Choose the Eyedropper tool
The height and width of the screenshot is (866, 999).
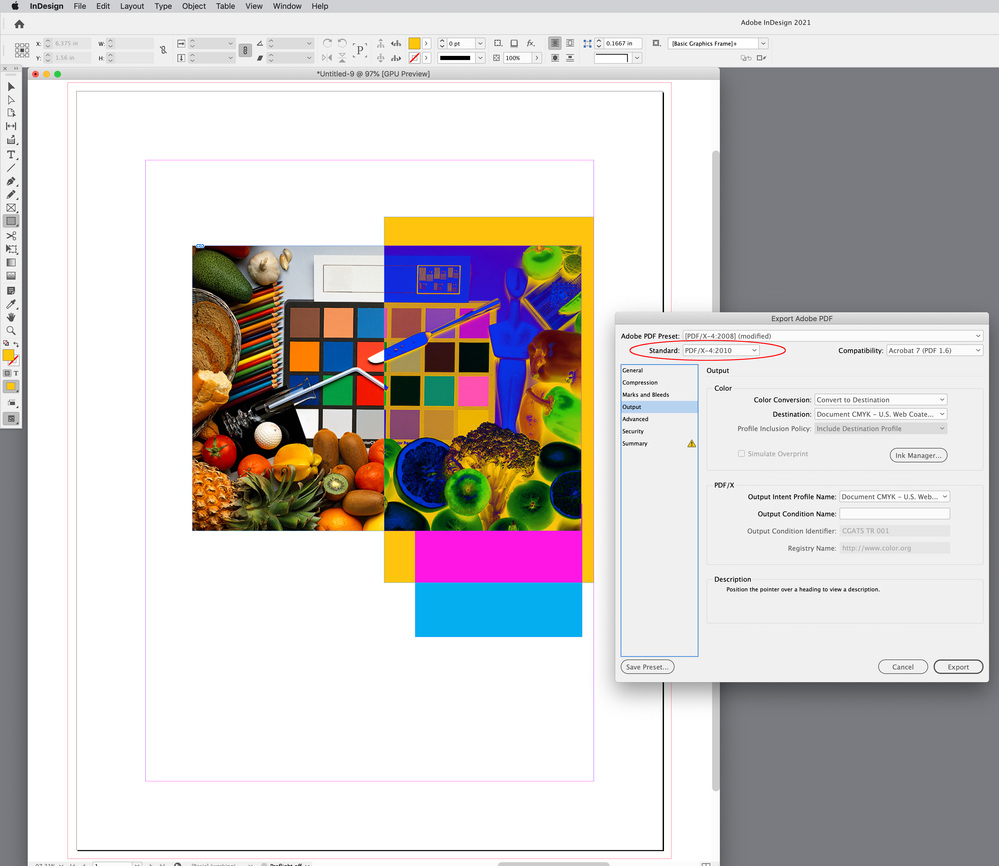point(11,303)
